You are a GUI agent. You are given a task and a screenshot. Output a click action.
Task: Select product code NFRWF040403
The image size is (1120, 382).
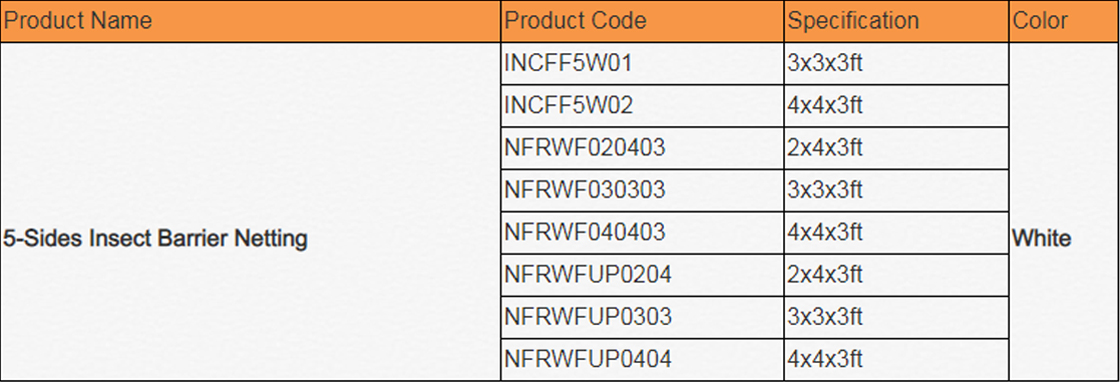click(642, 232)
